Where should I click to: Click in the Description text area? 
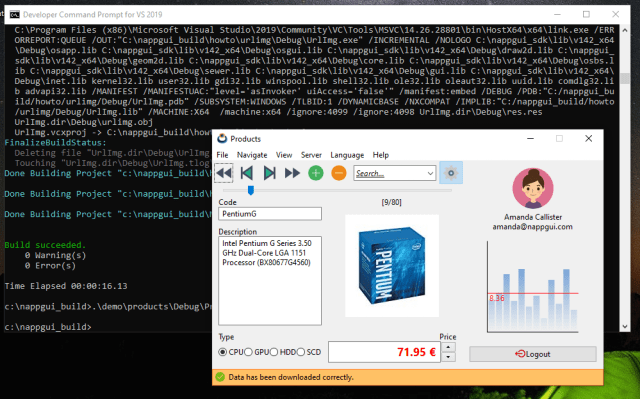[x=270, y=281]
